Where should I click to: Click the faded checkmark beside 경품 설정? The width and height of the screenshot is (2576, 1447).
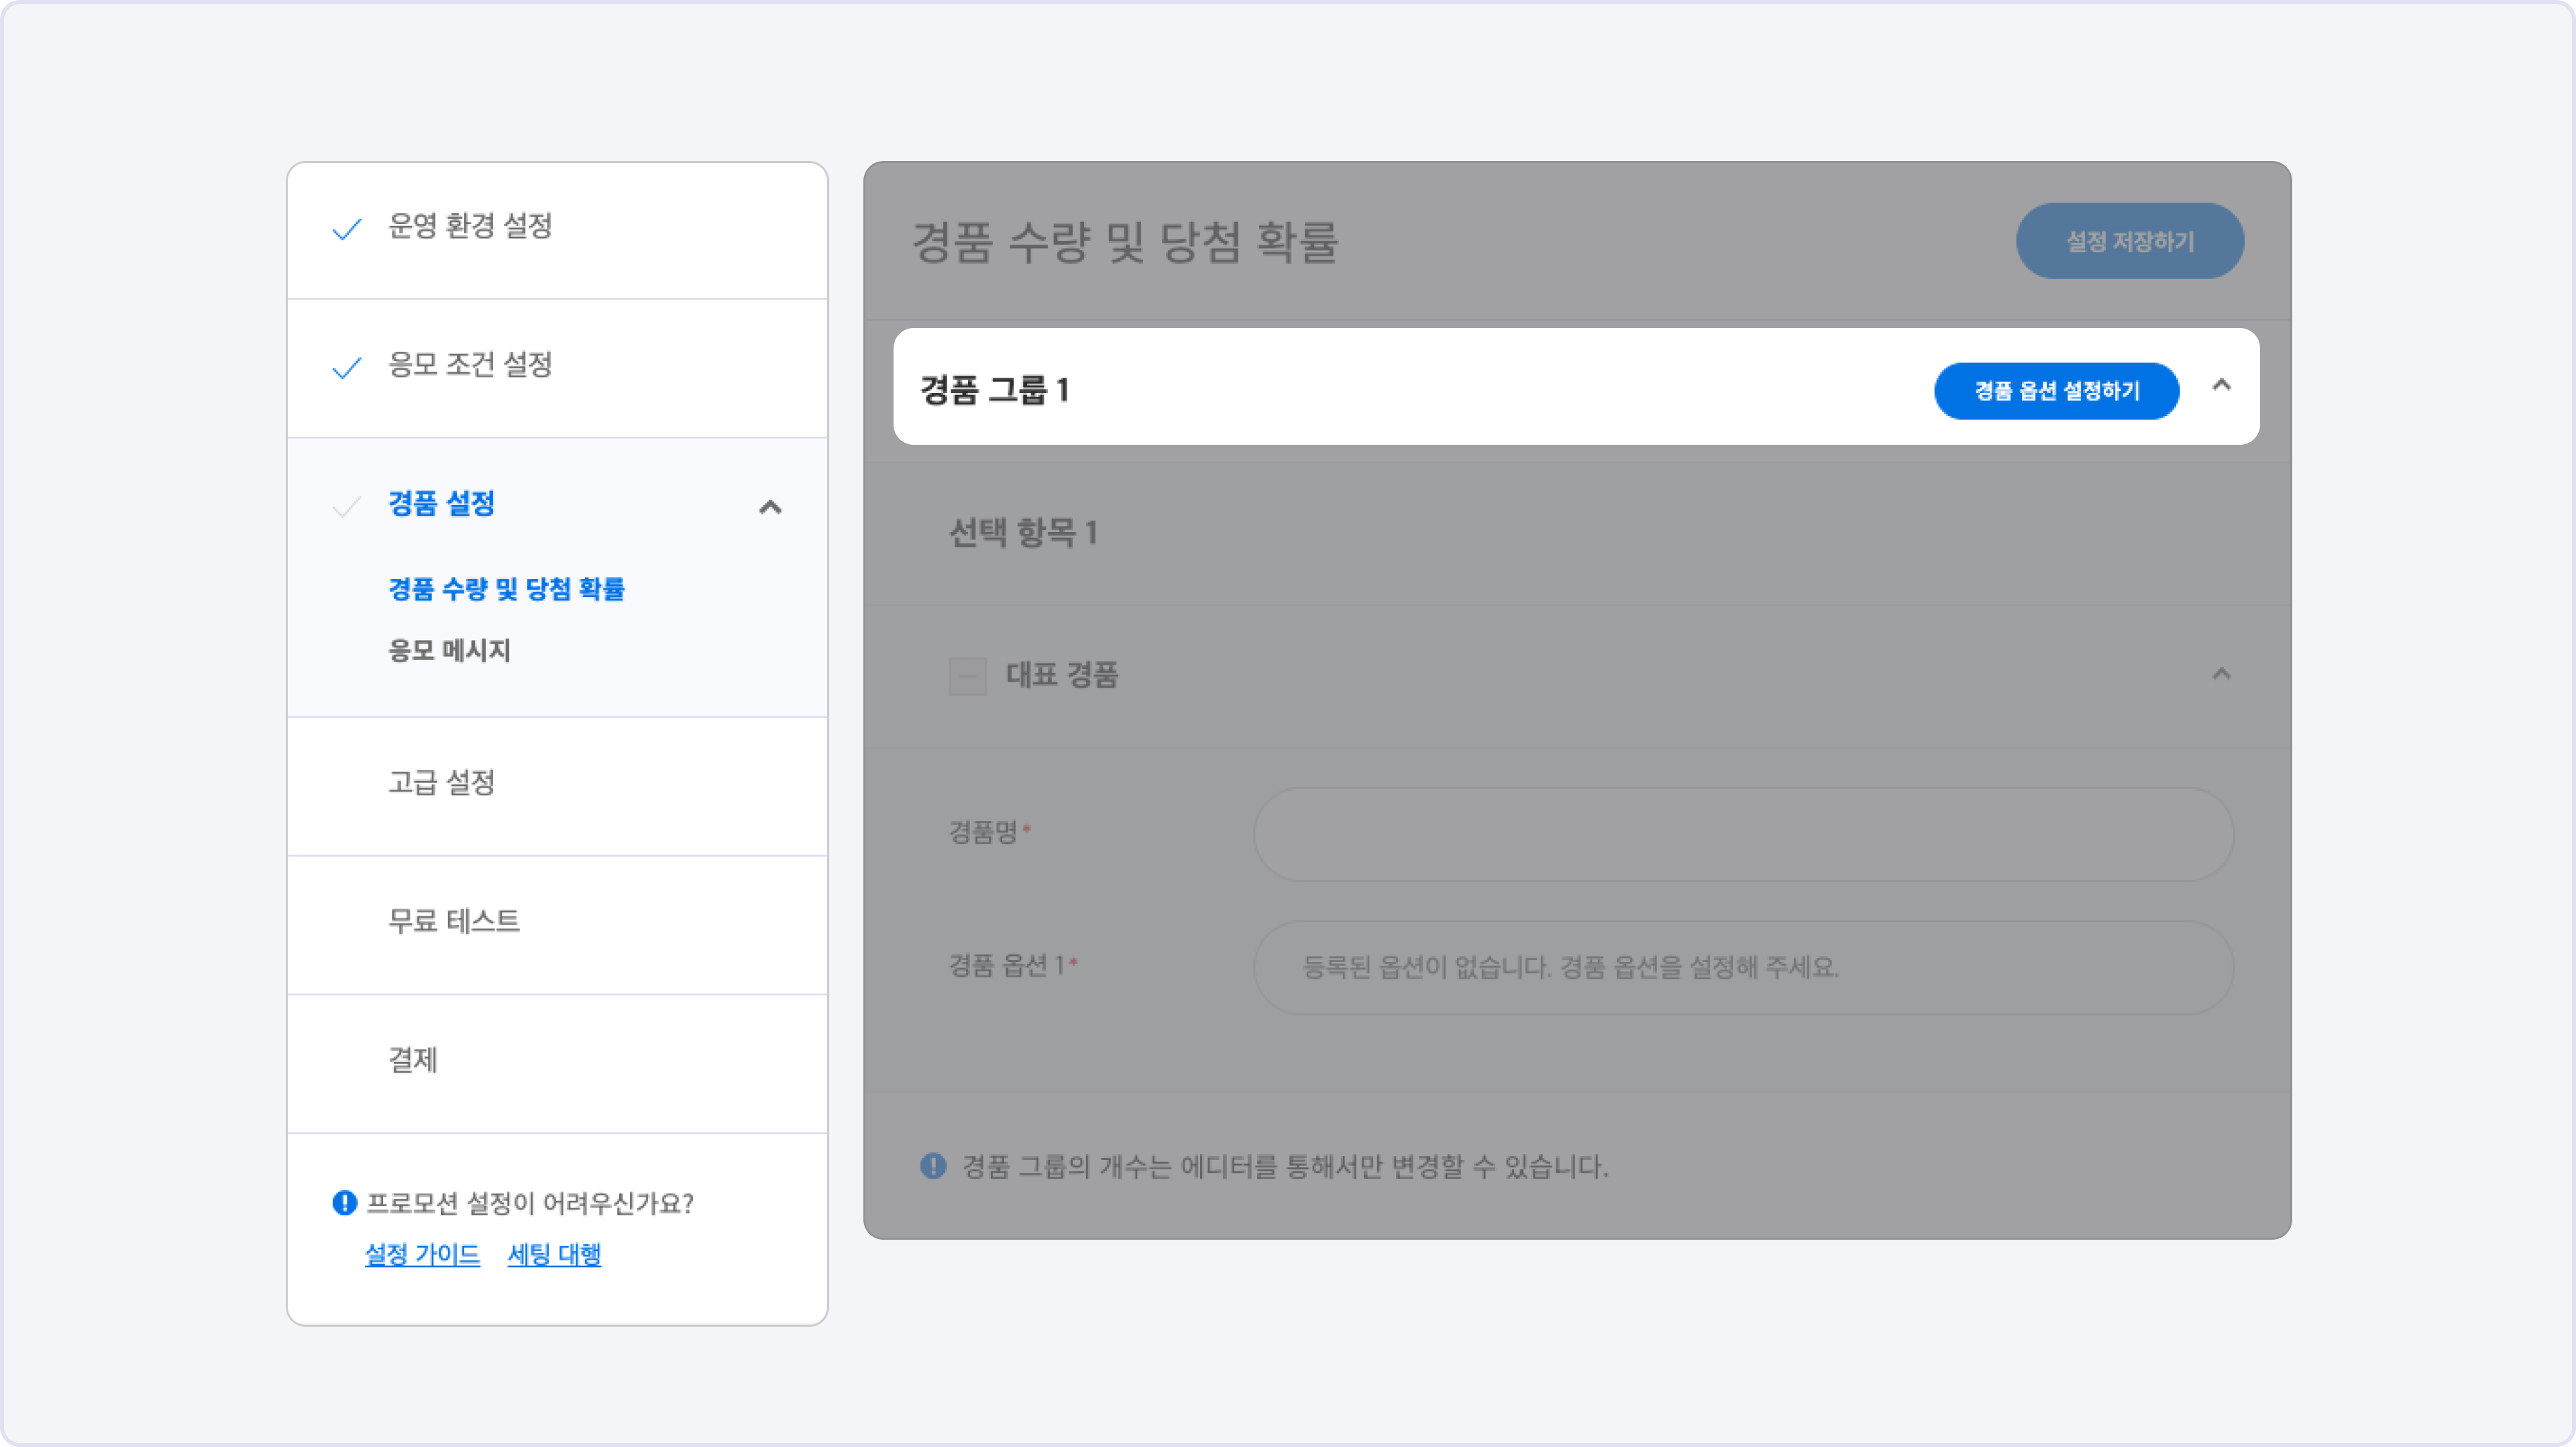(346, 507)
